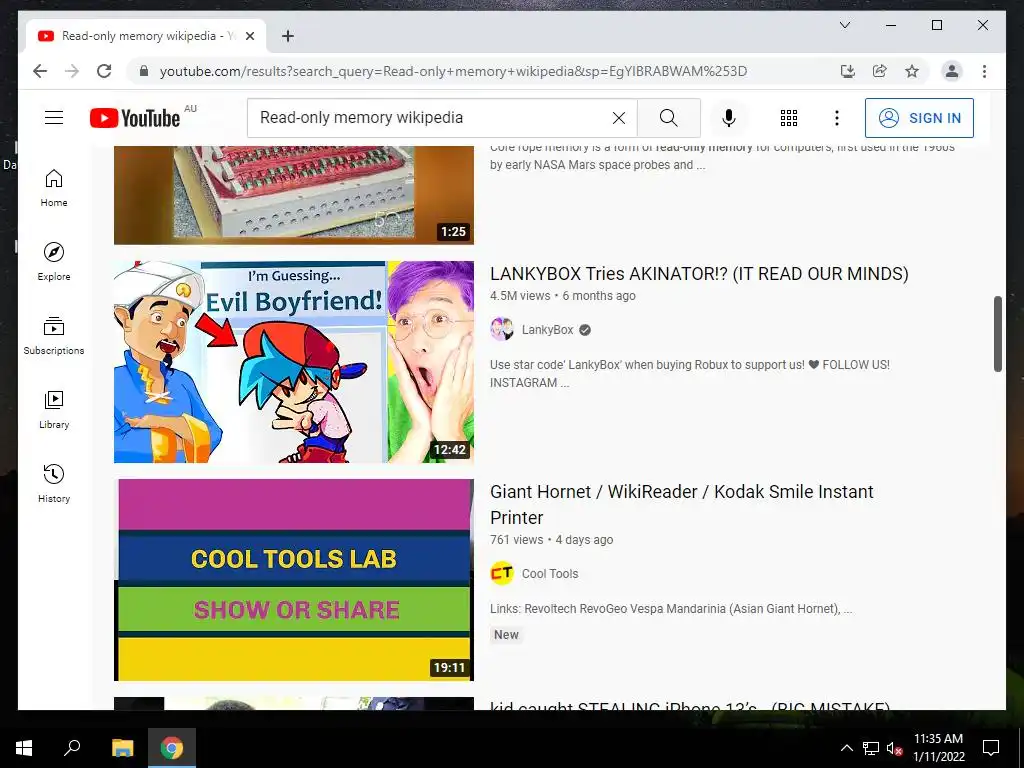Open the tab search dropdown chevron
This screenshot has height=768, width=1024.
click(844, 25)
